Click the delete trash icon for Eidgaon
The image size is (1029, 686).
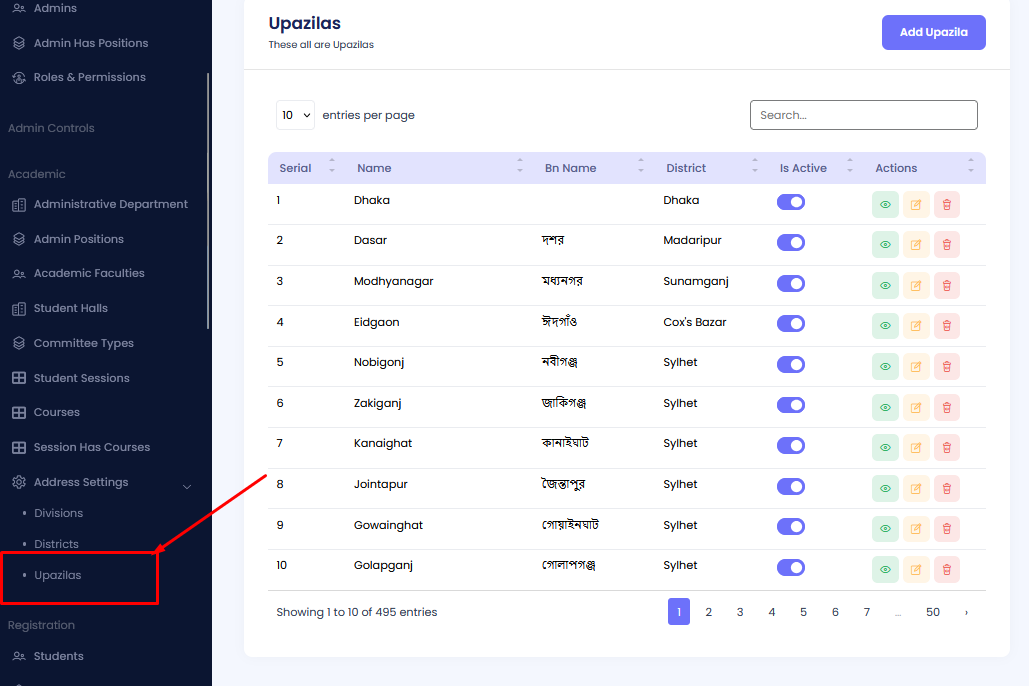coord(947,326)
